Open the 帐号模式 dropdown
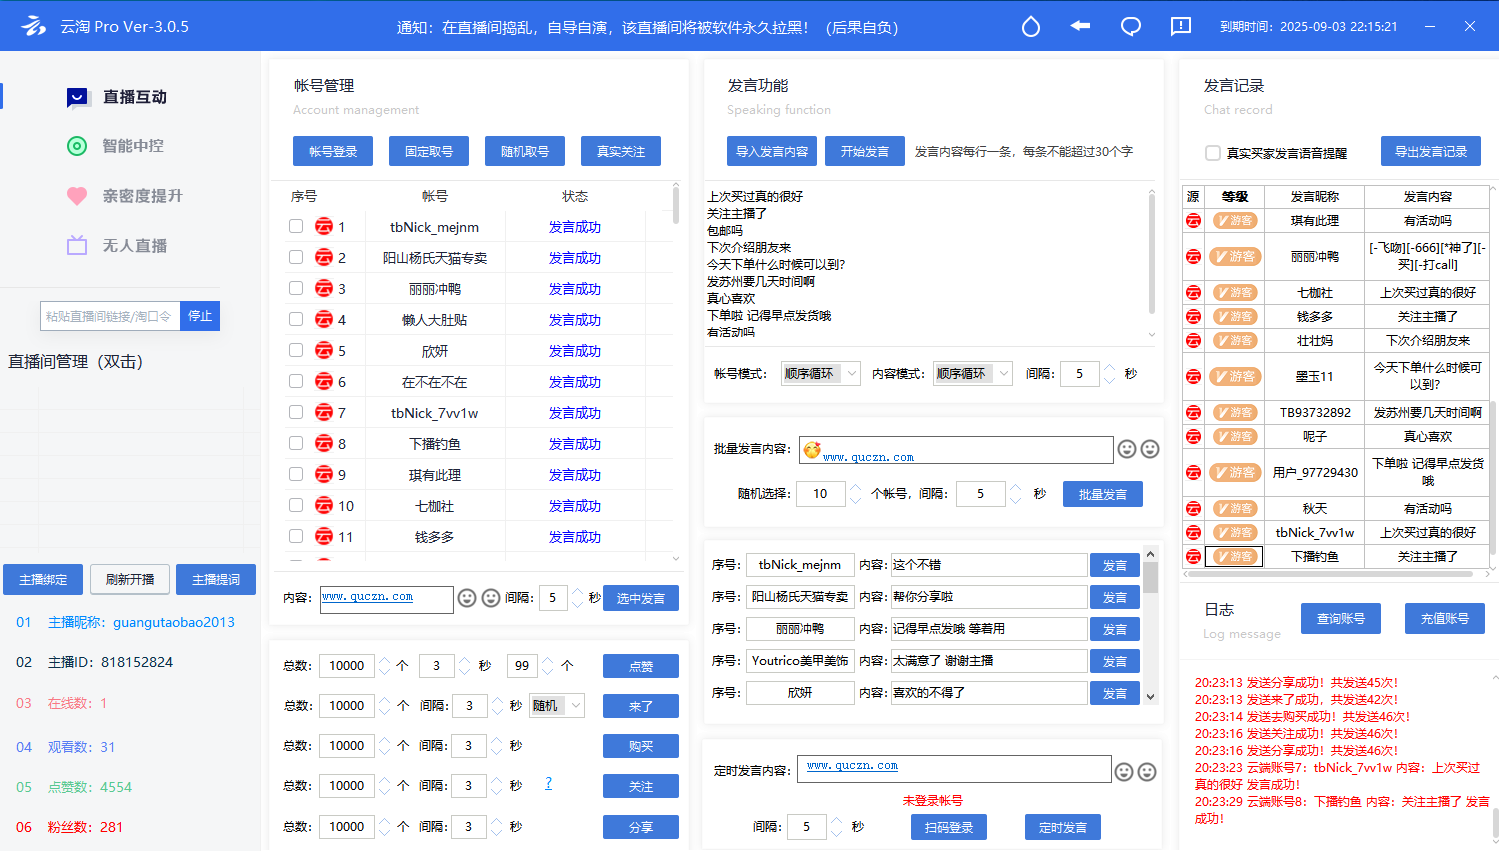 pyautogui.click(x=820, y=374)
